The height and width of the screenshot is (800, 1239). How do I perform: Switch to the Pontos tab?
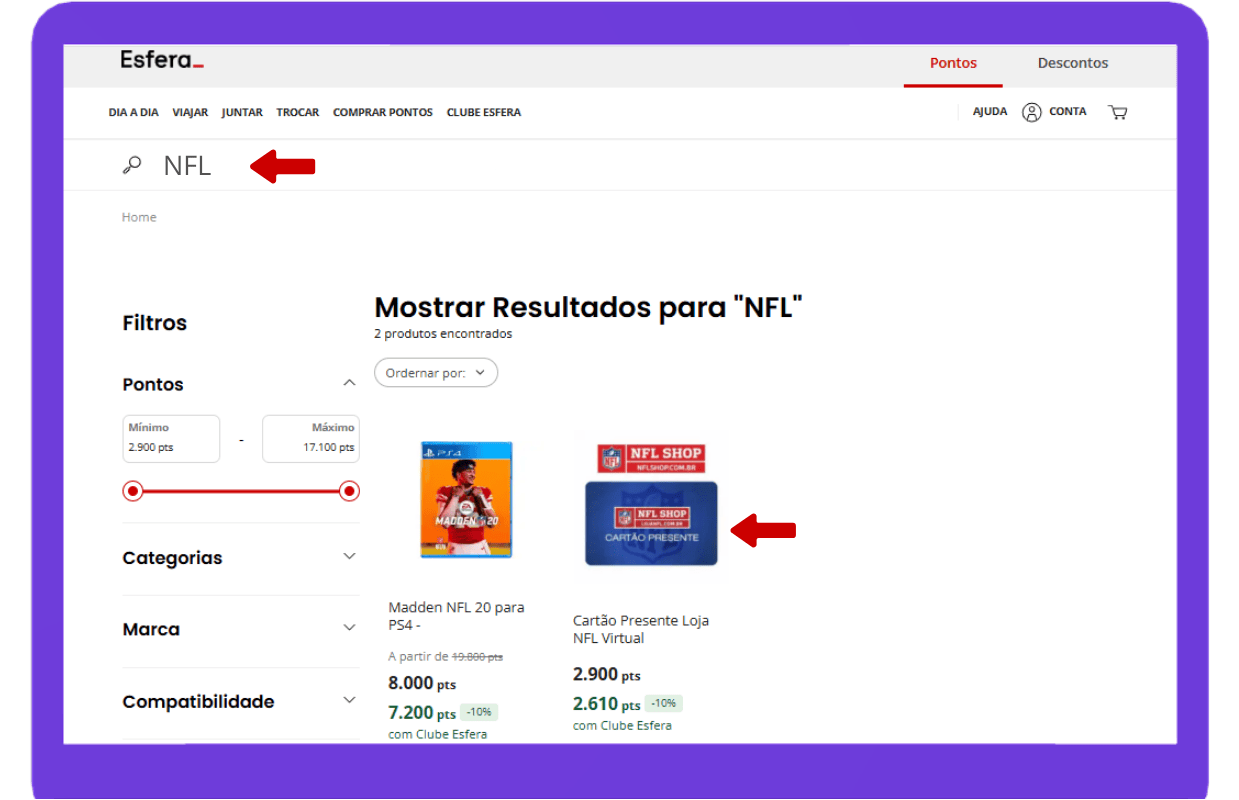953,63
